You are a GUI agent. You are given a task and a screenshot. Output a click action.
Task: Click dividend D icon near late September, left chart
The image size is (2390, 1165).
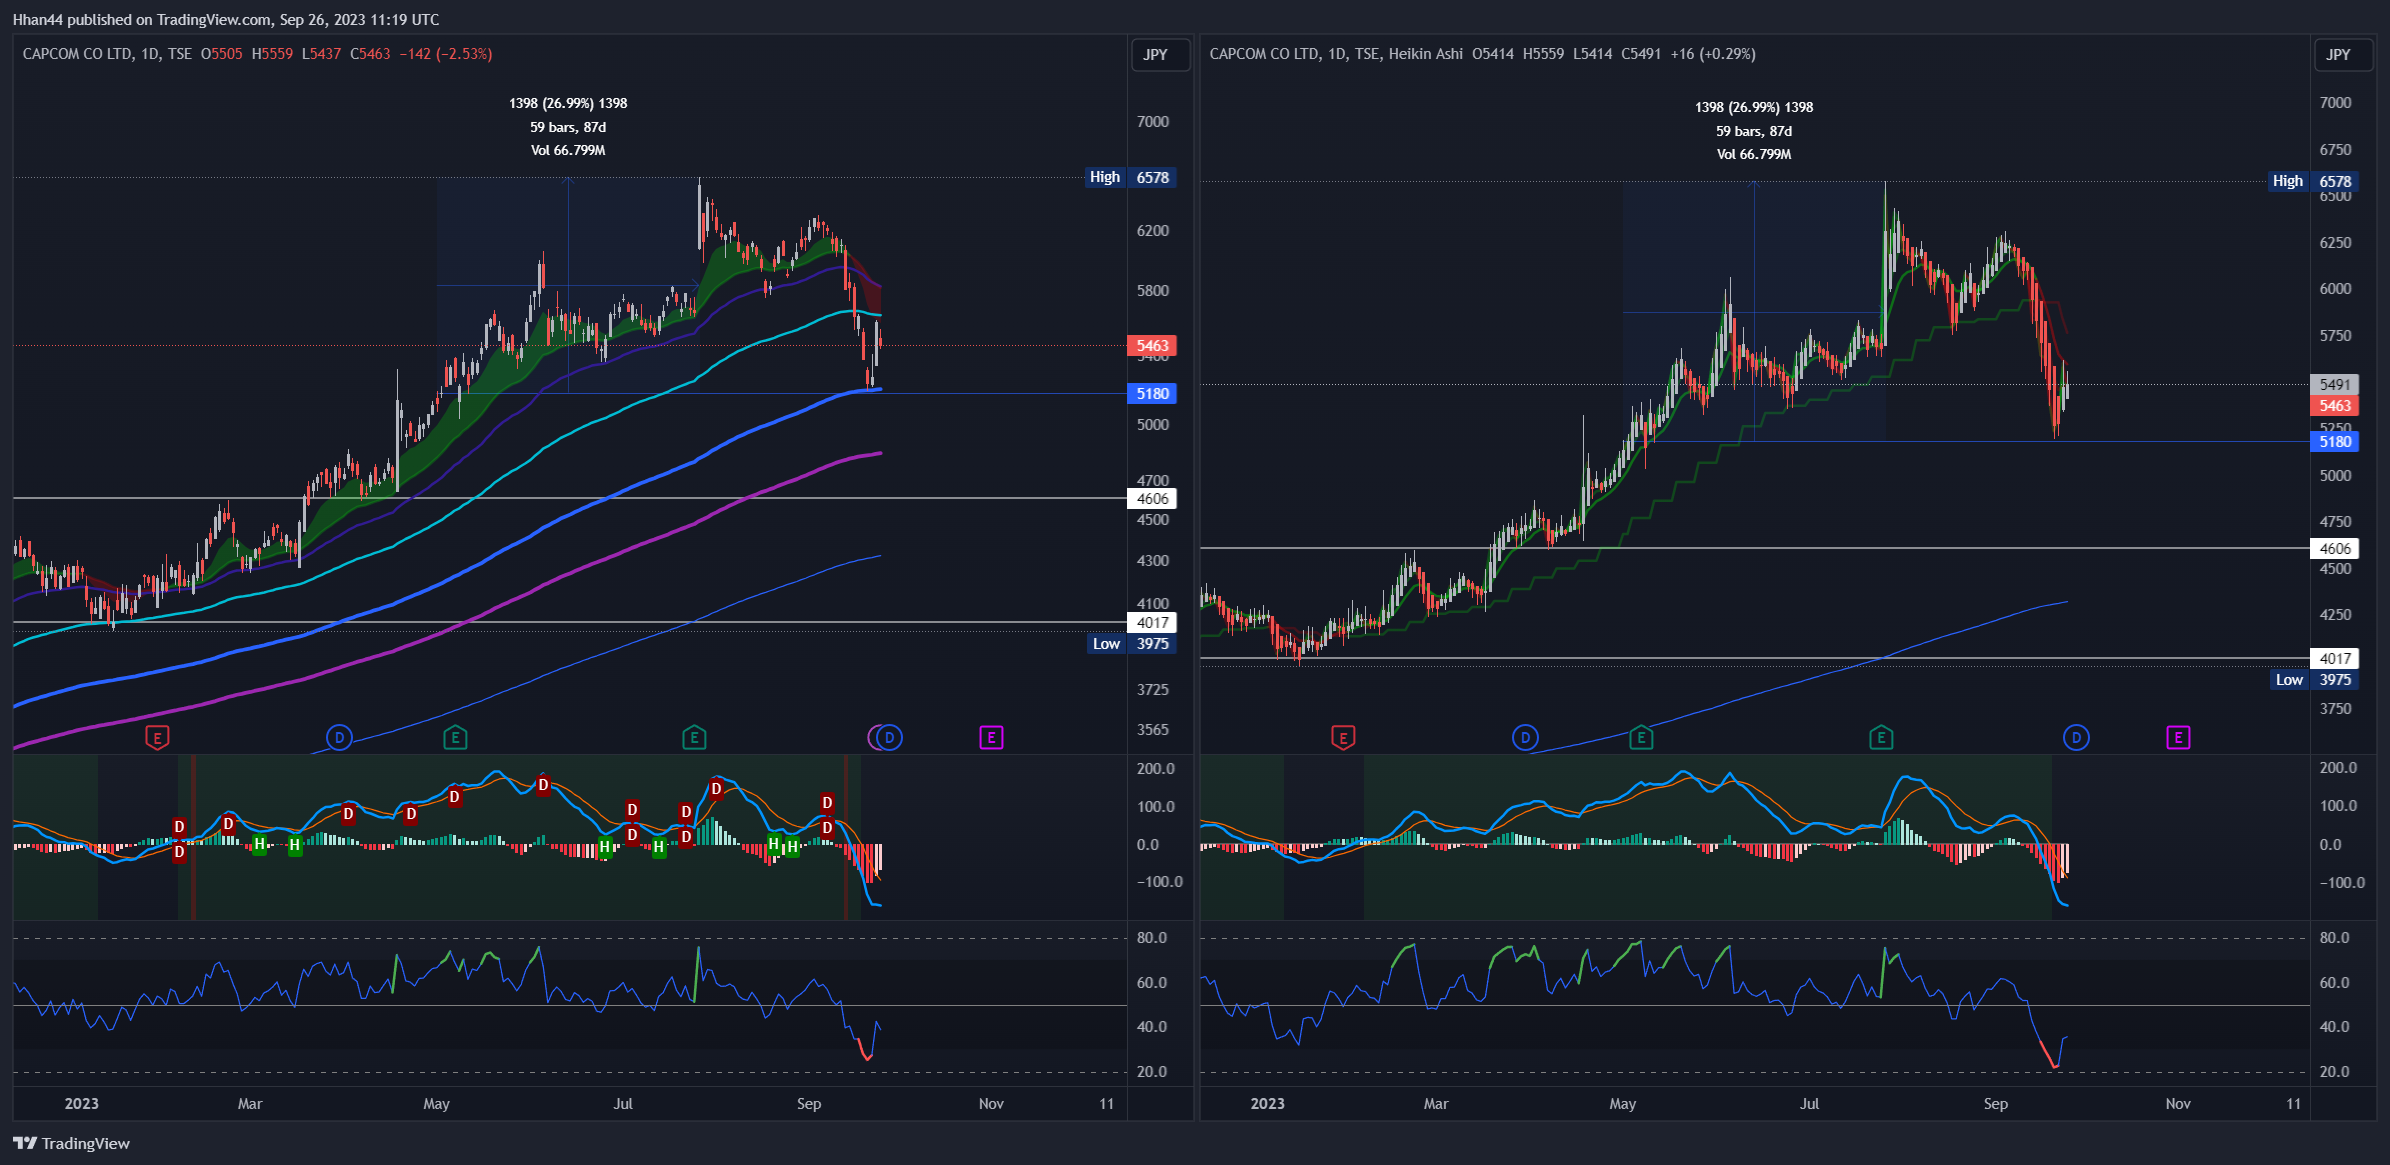[889, 738]
